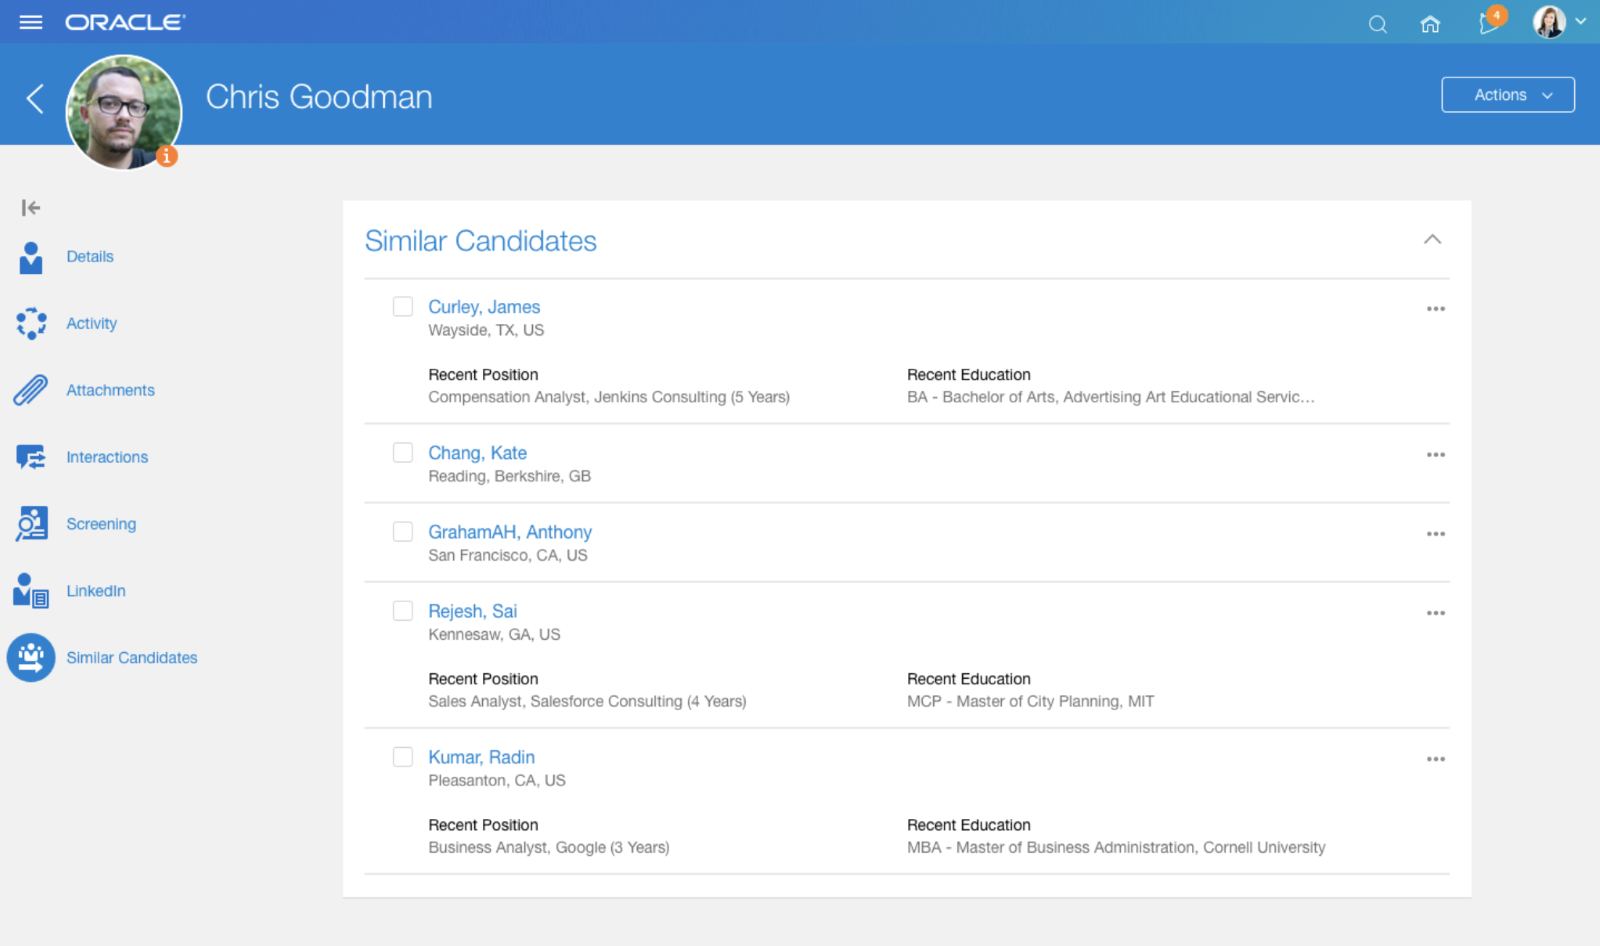The image size is (1600, 946).
Task: Open the hamburger navigation menu
Action: coord(31,22)
